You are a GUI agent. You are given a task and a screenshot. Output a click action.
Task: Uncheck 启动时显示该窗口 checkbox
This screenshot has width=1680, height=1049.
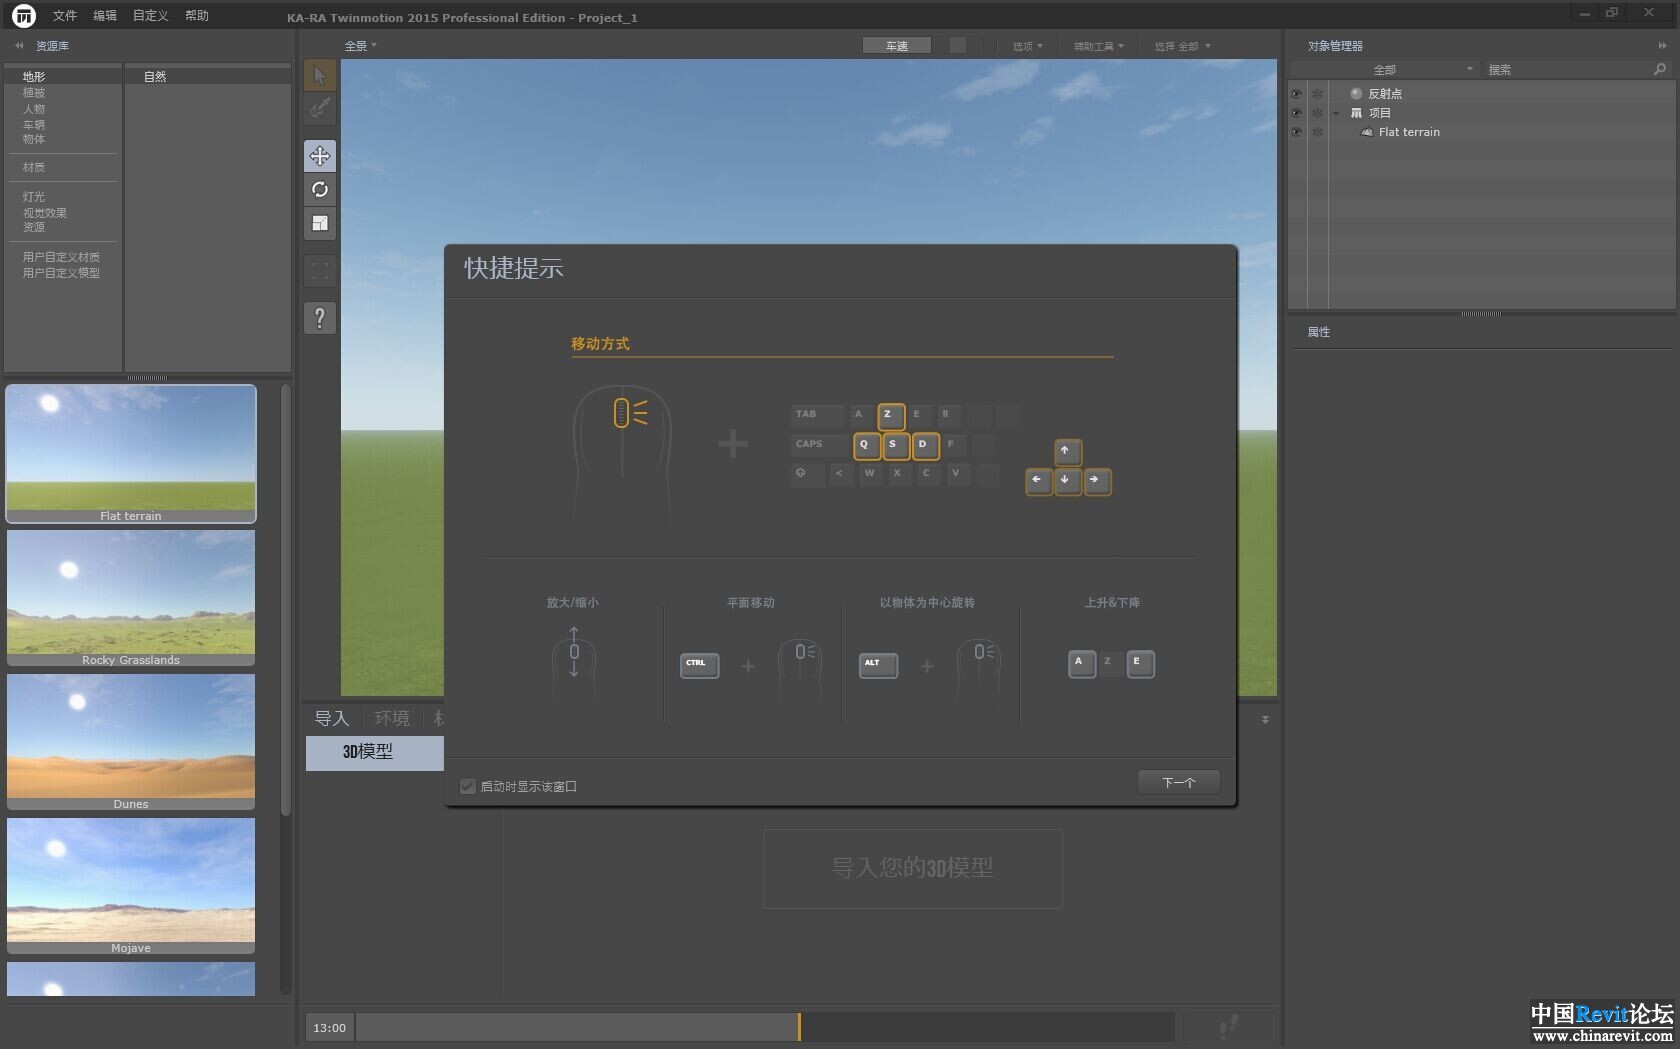pos(467,786)
